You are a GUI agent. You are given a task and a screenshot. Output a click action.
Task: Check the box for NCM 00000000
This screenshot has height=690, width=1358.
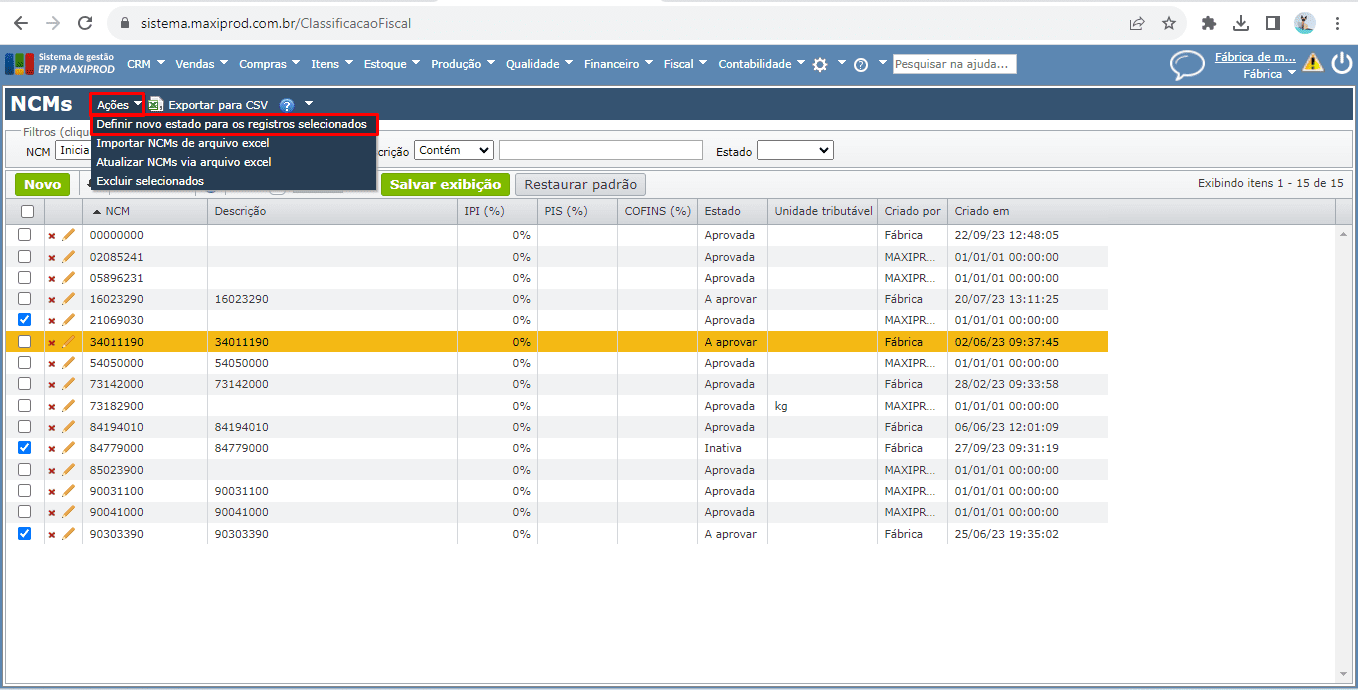(25, 235)
